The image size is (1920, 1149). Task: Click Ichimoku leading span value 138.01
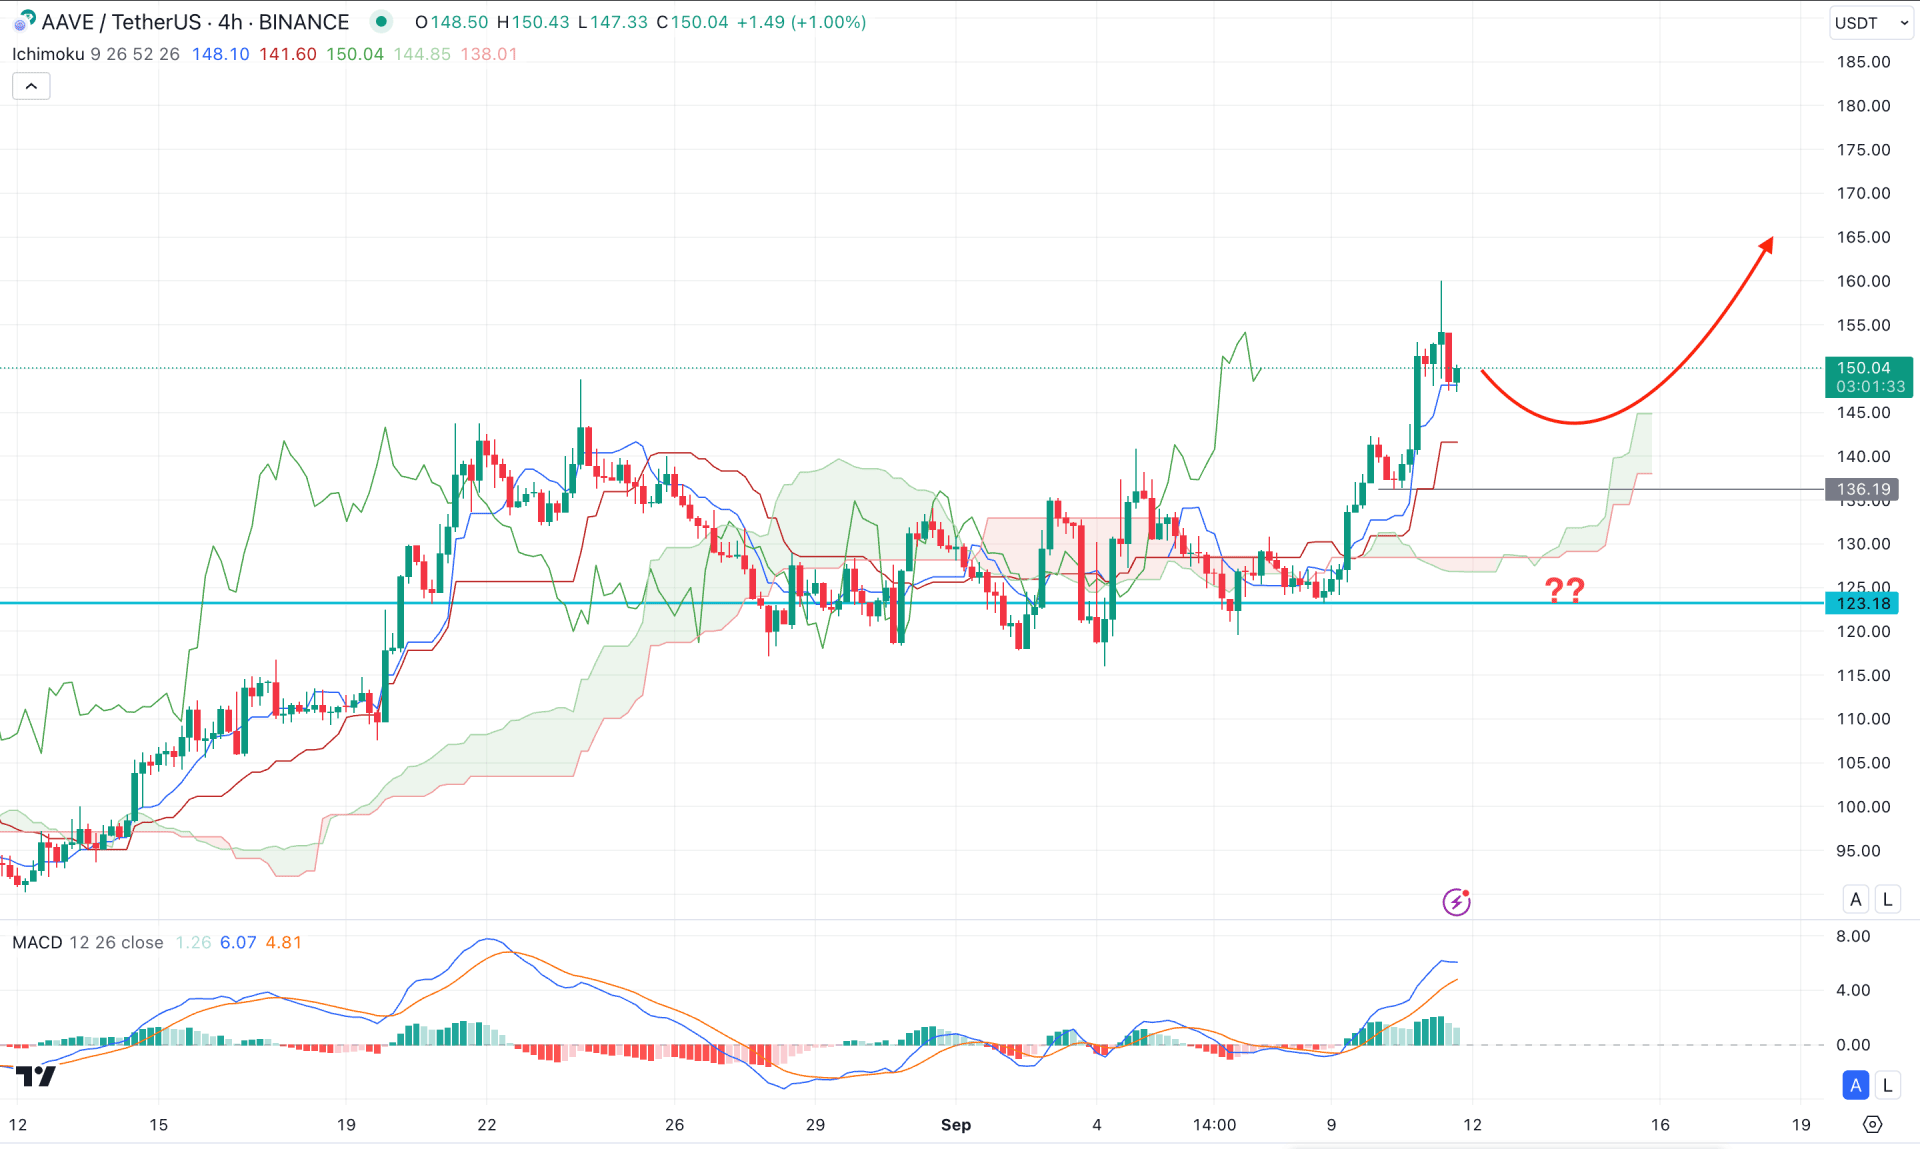[489, 54]
